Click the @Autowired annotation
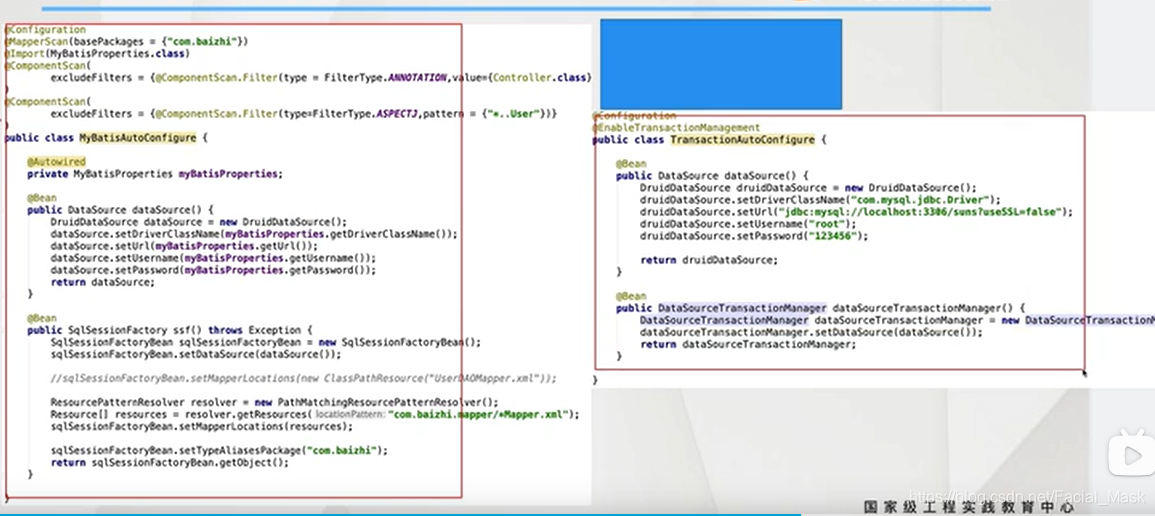 point(57,162)
